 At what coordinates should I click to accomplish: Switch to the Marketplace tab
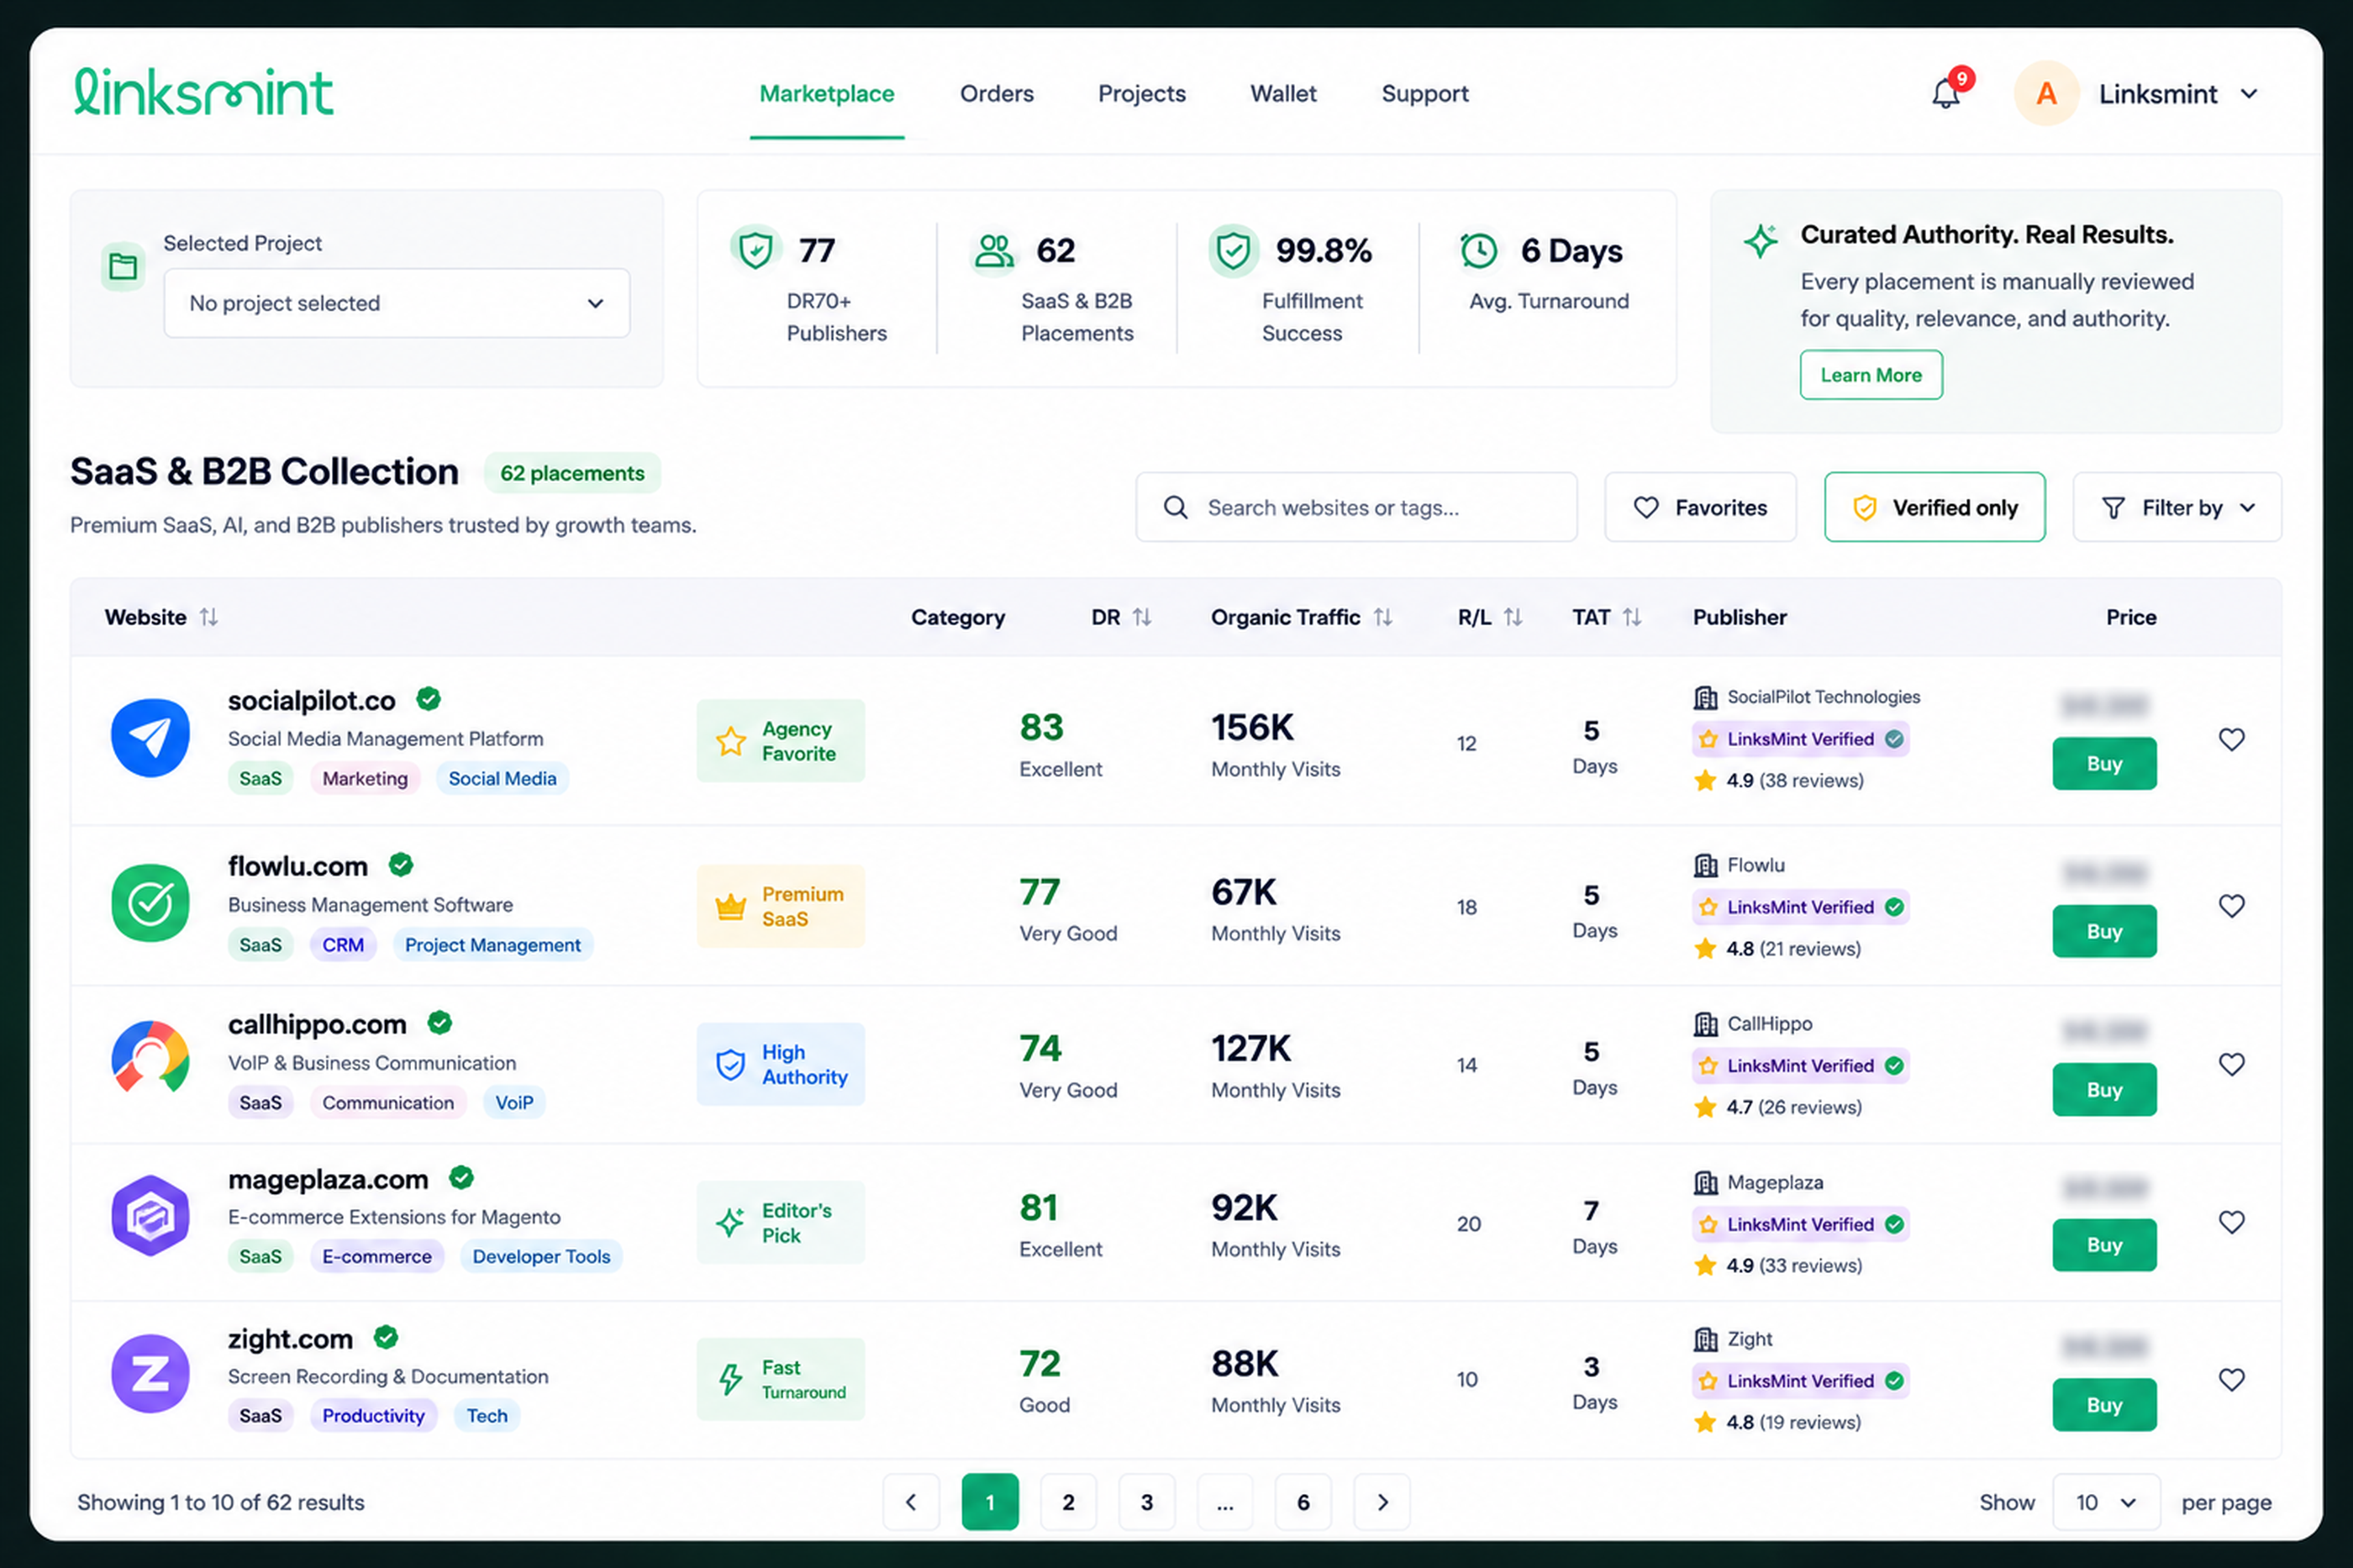click(827, 94)
